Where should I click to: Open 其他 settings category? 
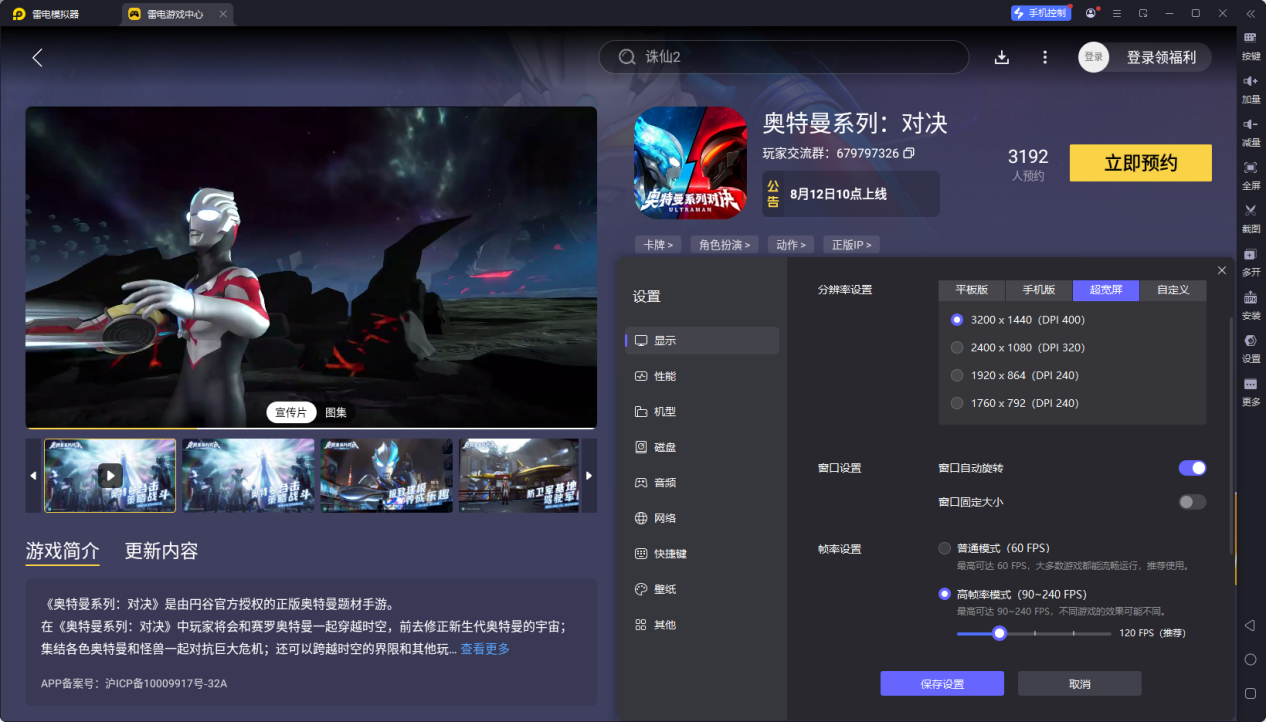(x=702, y=625)
